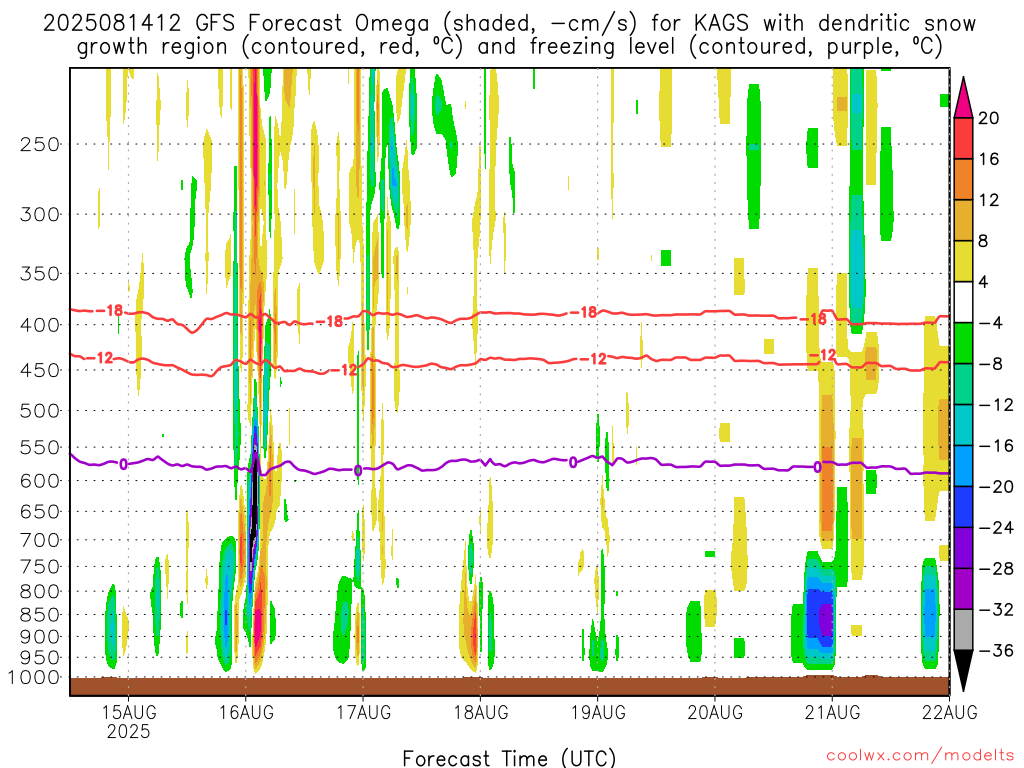Click the 1000 pressure level label
Viewport: 1024px width, 768px height.
tap(34, 678)
